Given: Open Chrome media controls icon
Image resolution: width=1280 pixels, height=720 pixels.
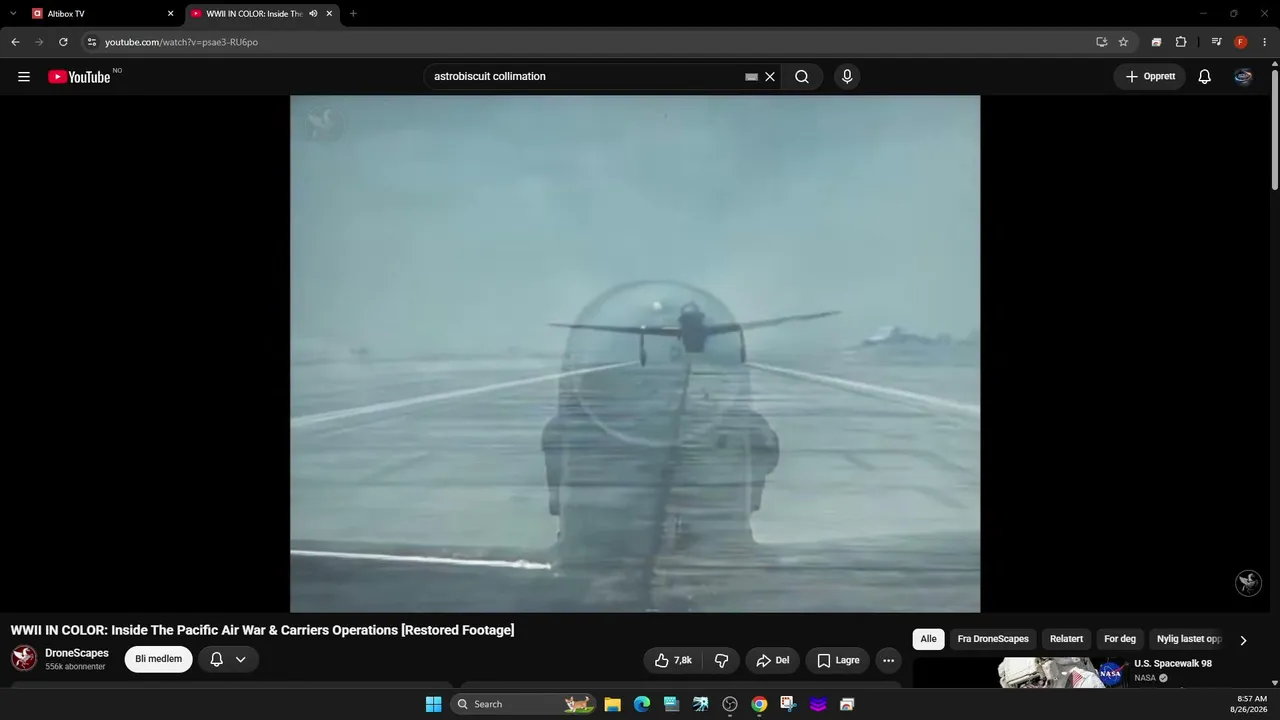Looking at the screenshot, I should point(1216,42).
